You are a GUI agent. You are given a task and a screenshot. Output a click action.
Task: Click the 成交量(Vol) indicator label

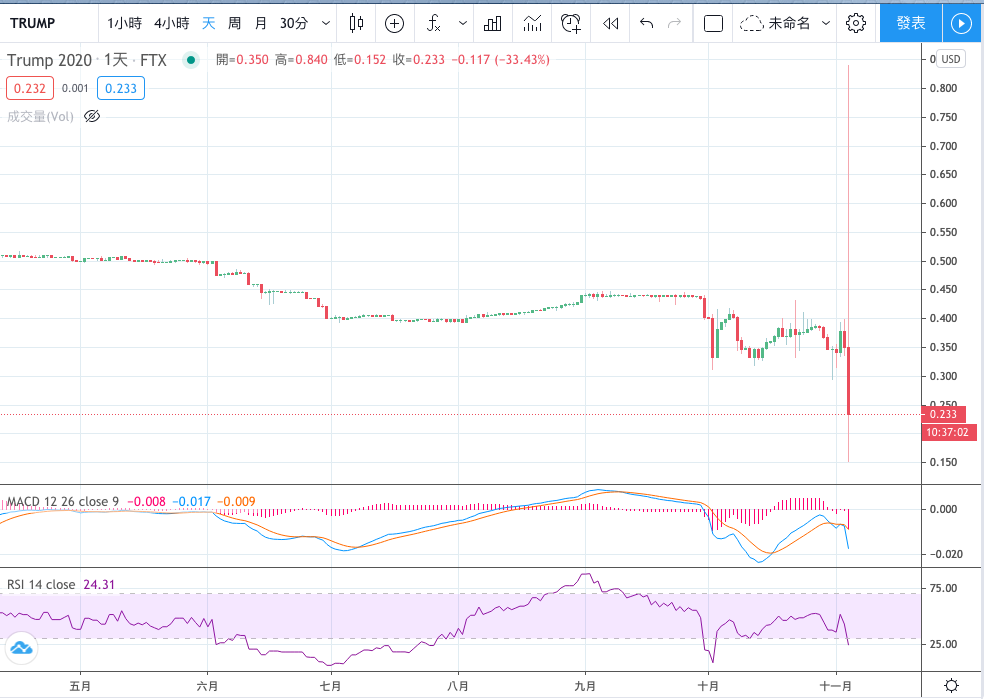pyautogui.click(x=40, y=117)
